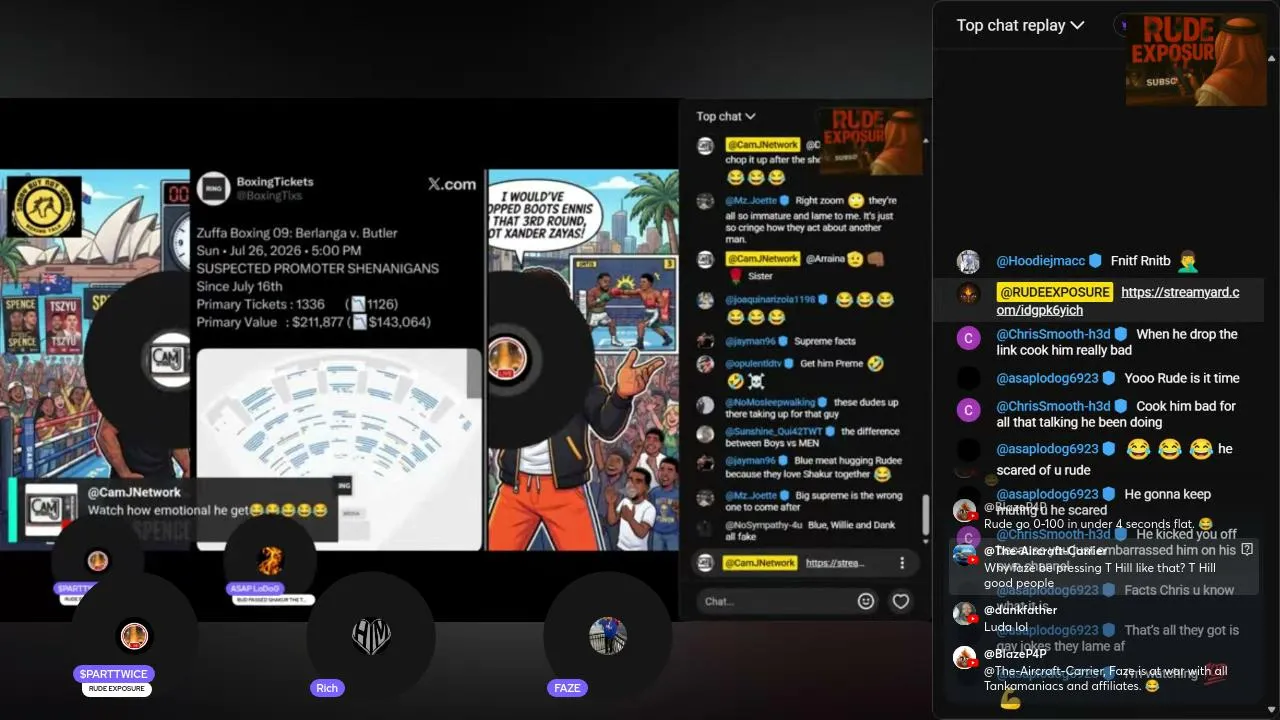The image size is (1280, 720).
Task: Click BlazeP4P's avatar beside the Tankamaniacs message
Action: click(964, 657)
